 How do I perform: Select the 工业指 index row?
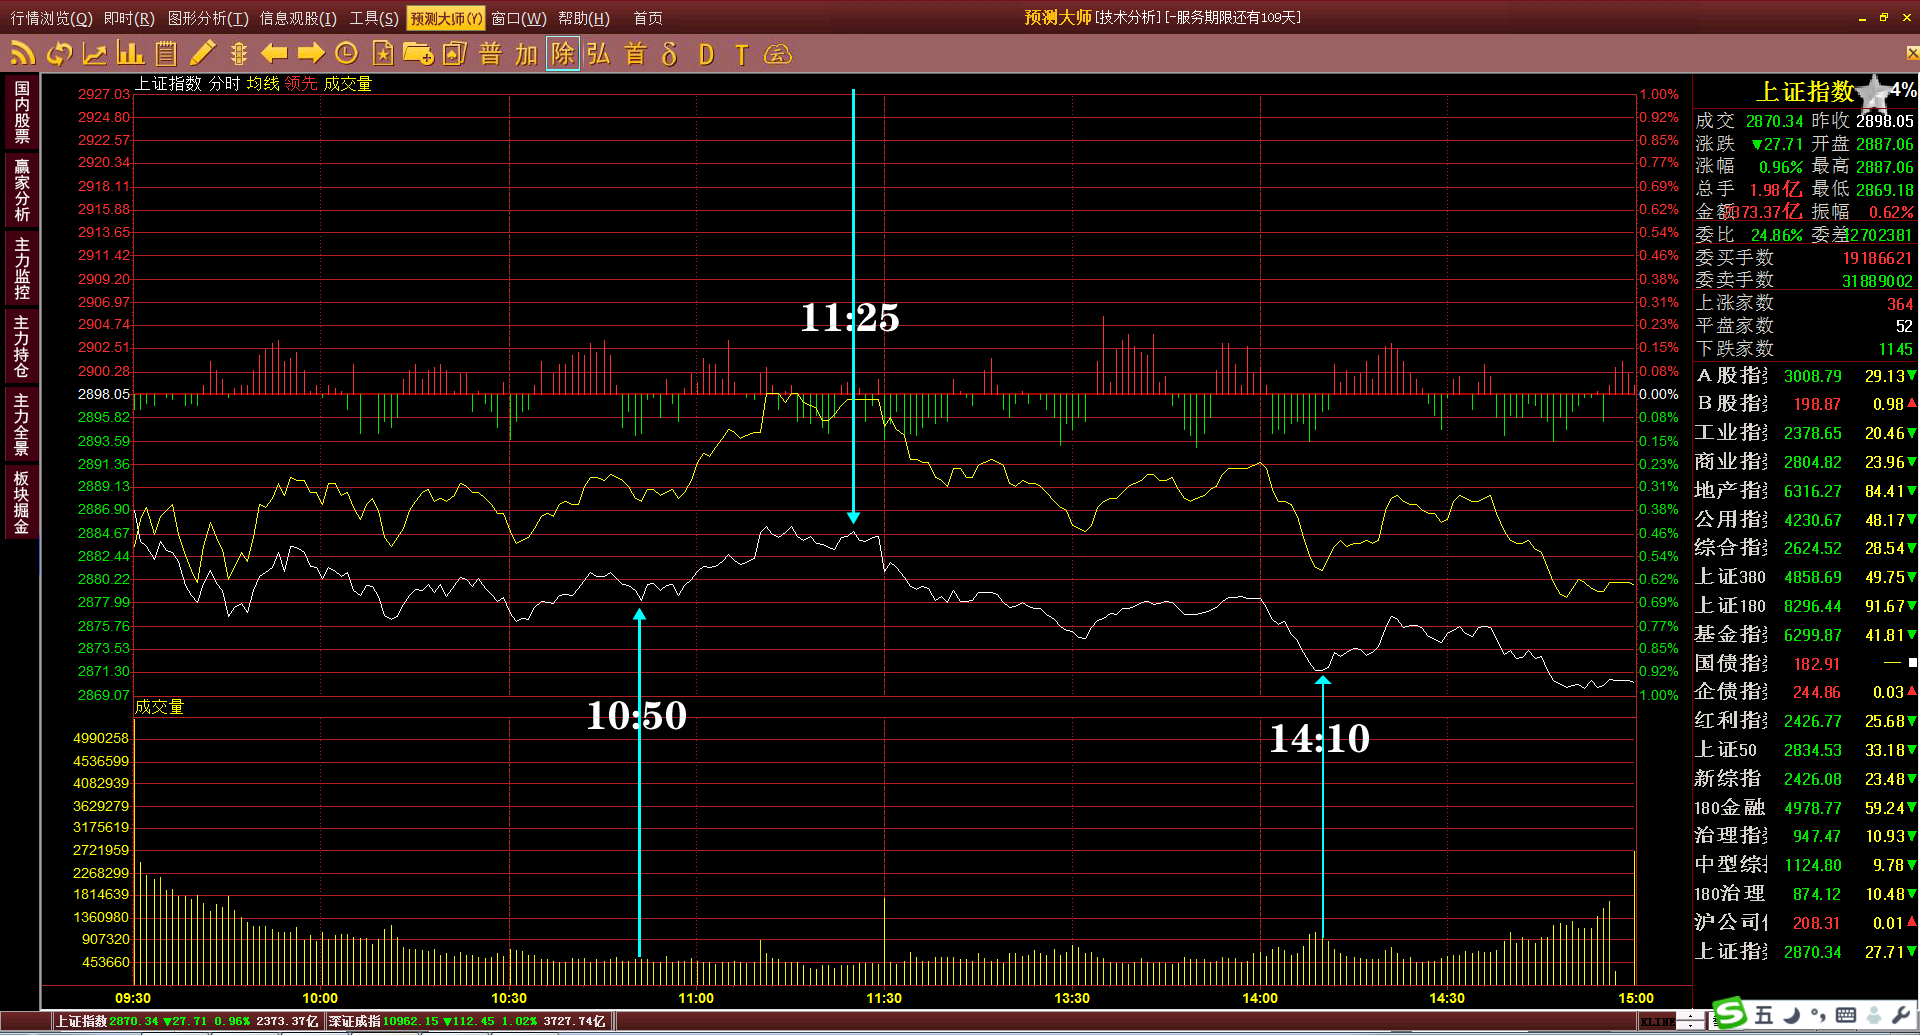[x=1805, y=433]
